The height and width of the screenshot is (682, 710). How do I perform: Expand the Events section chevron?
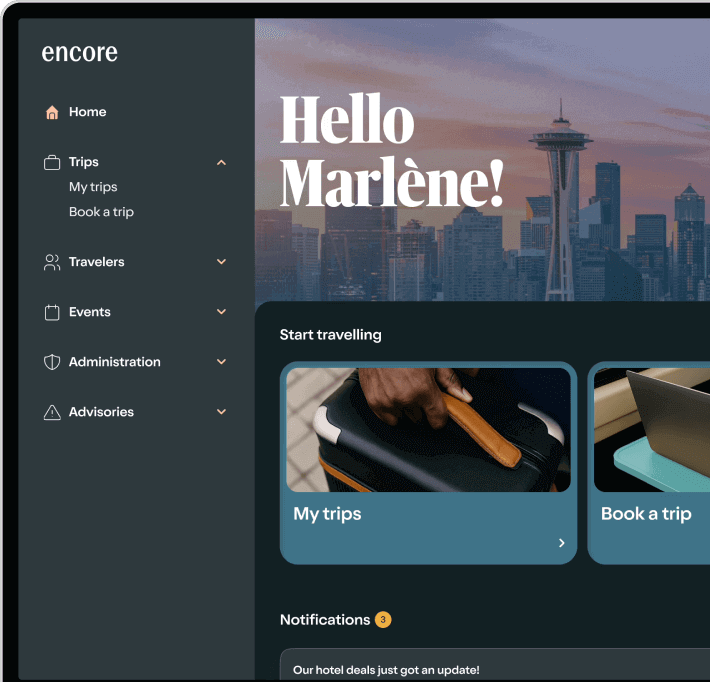click(221, 312)
